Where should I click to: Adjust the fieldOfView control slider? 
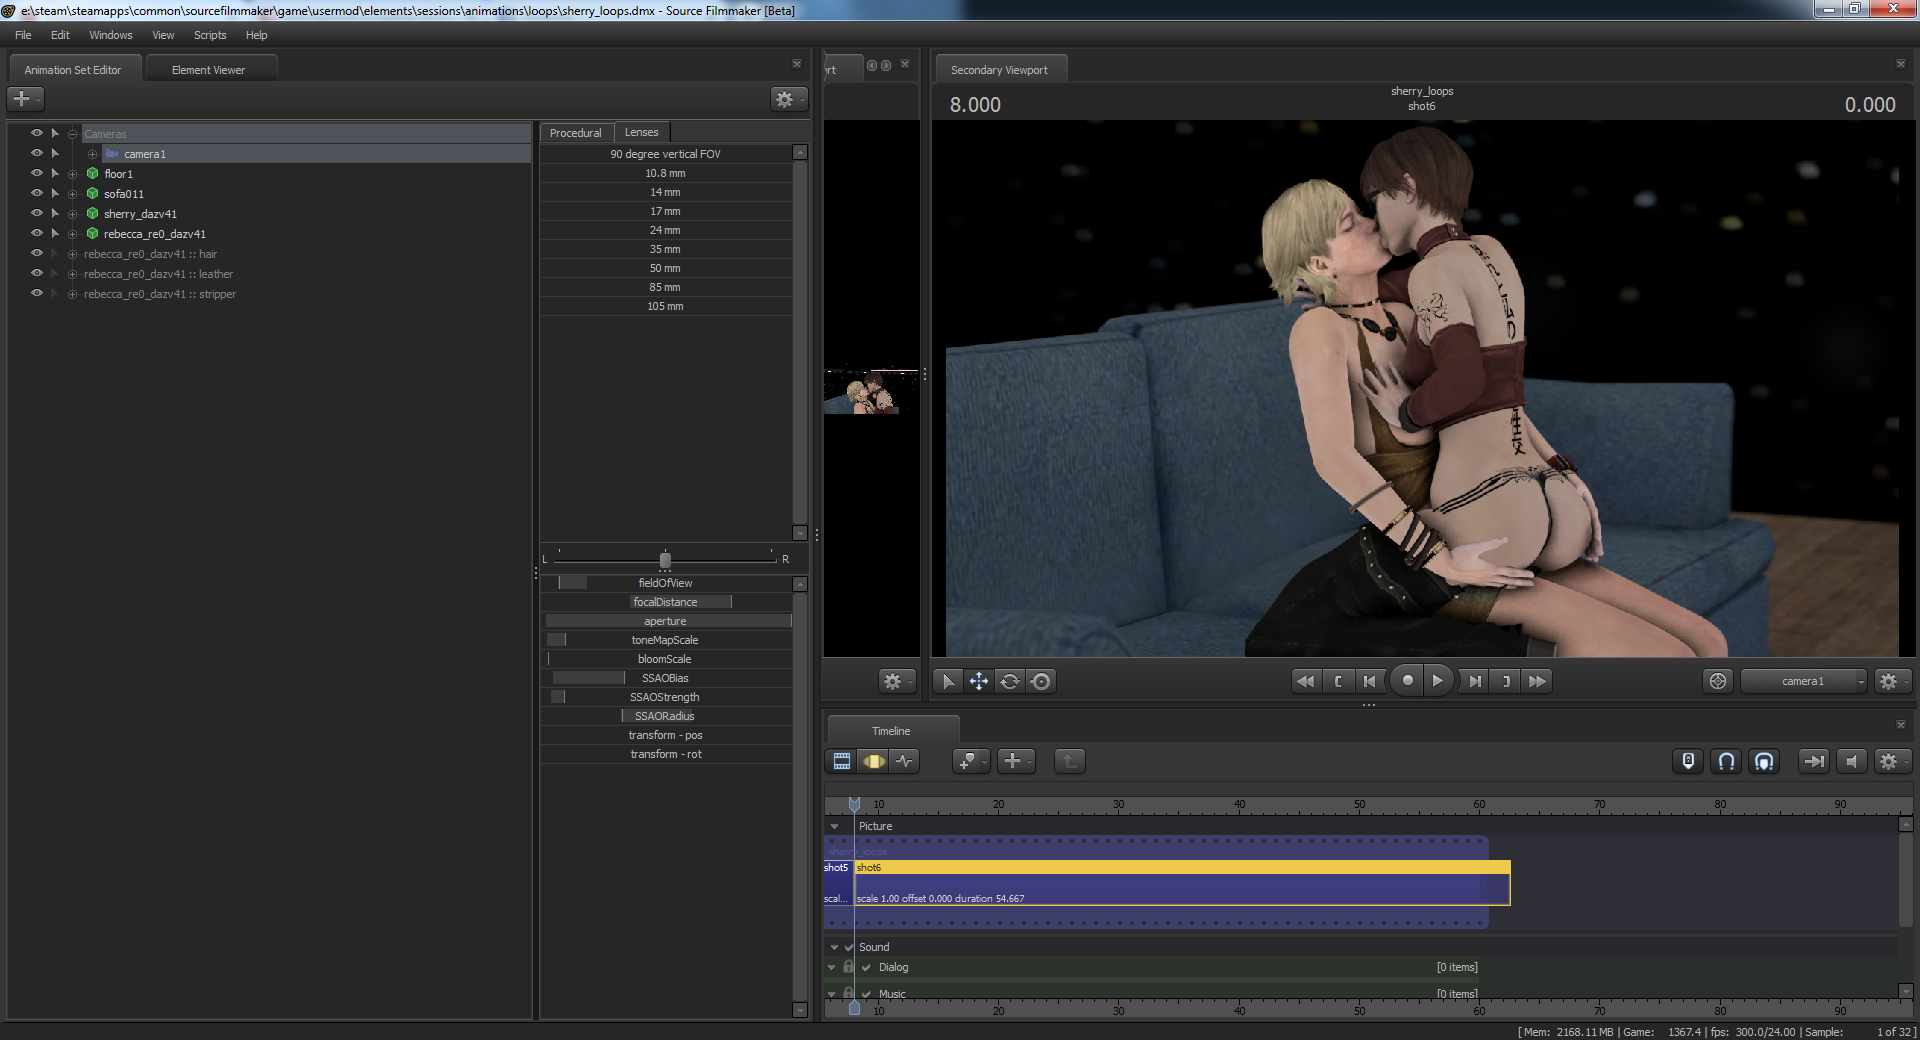pyautogui.click(x=665, y=583)
